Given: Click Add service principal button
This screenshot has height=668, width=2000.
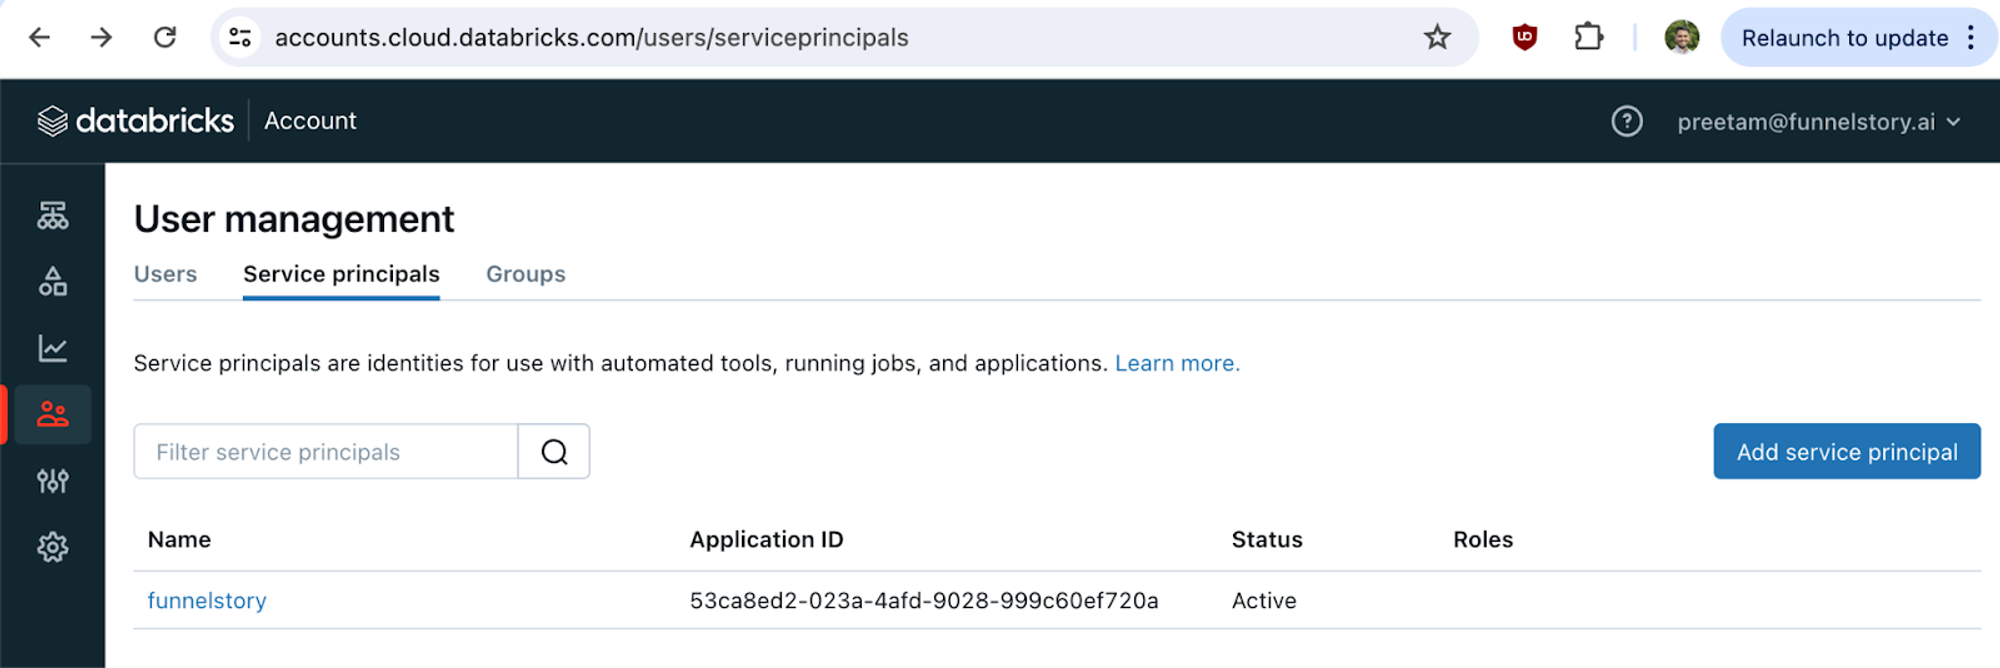Looking at the screenshot, I should [x=1847, y=452].
